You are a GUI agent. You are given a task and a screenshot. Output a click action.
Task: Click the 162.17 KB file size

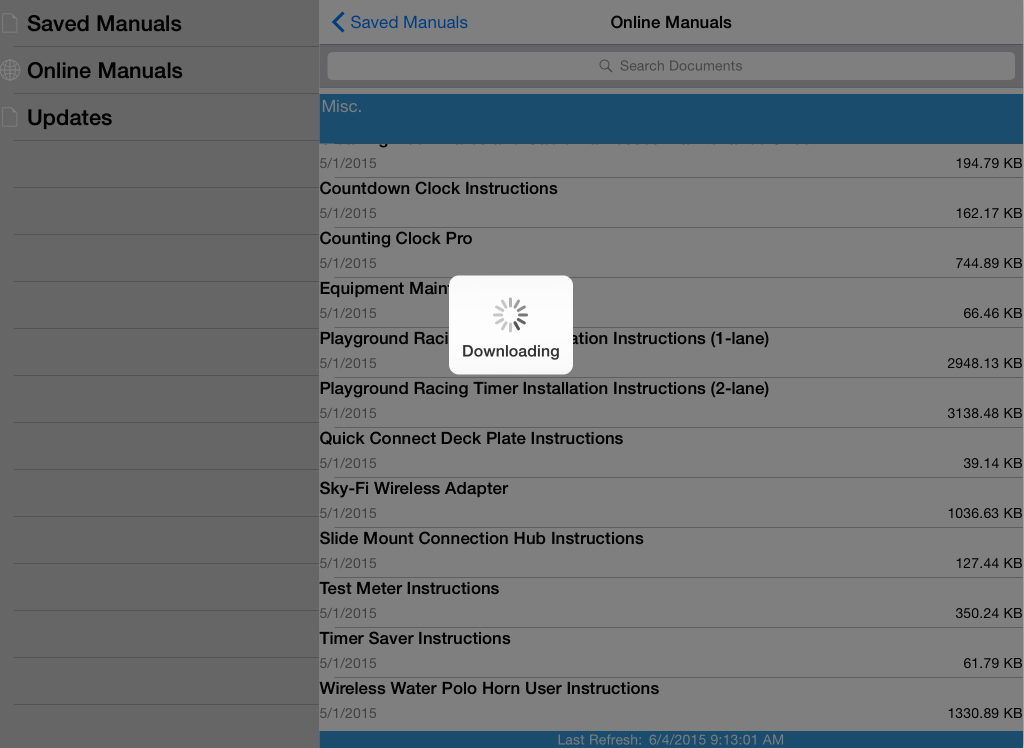988,214
